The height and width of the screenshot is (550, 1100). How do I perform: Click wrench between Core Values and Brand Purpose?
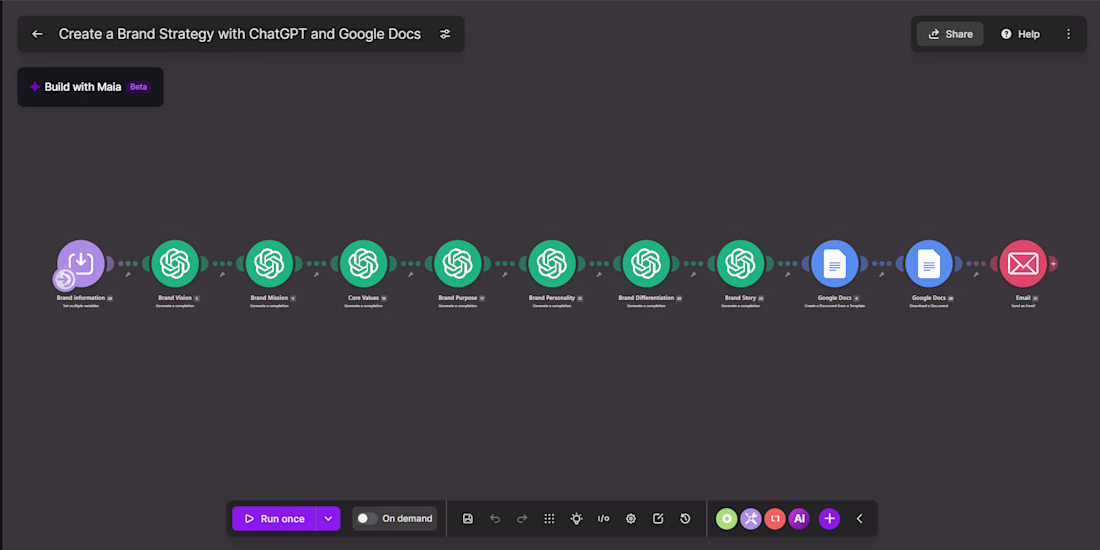tap(410, 274)
